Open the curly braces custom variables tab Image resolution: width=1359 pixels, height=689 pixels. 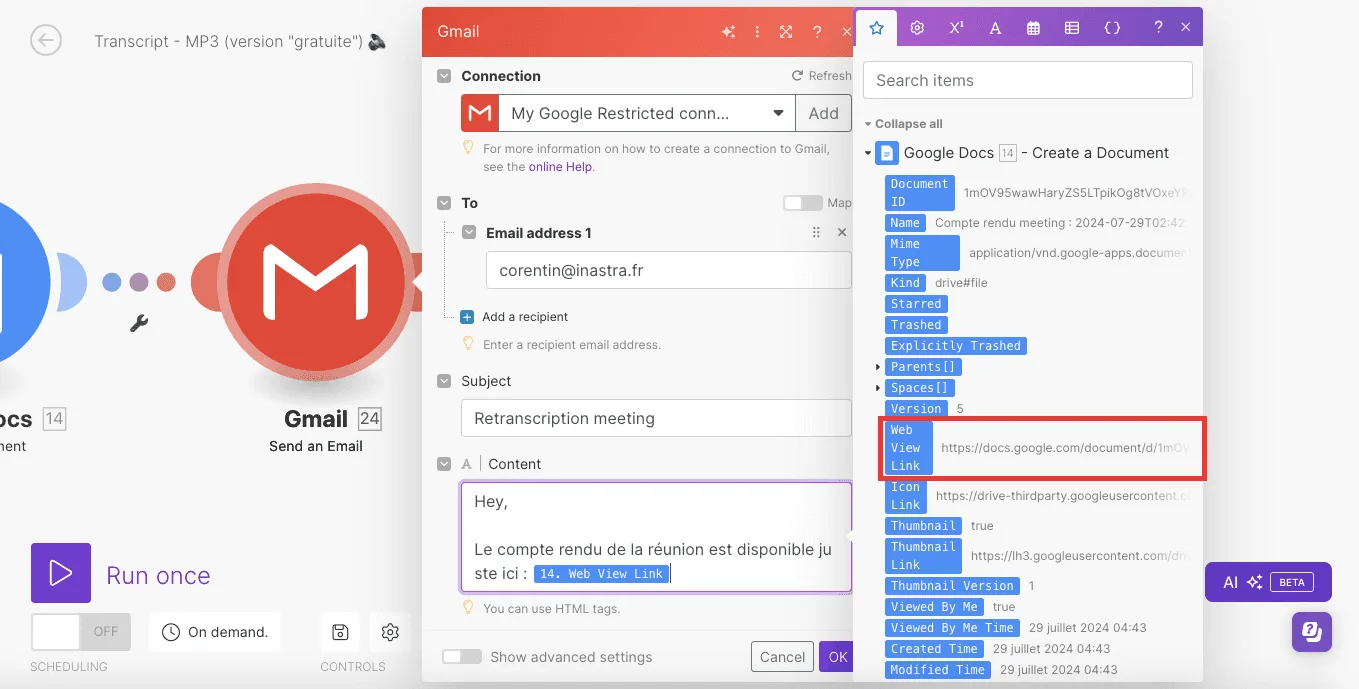1112,28
